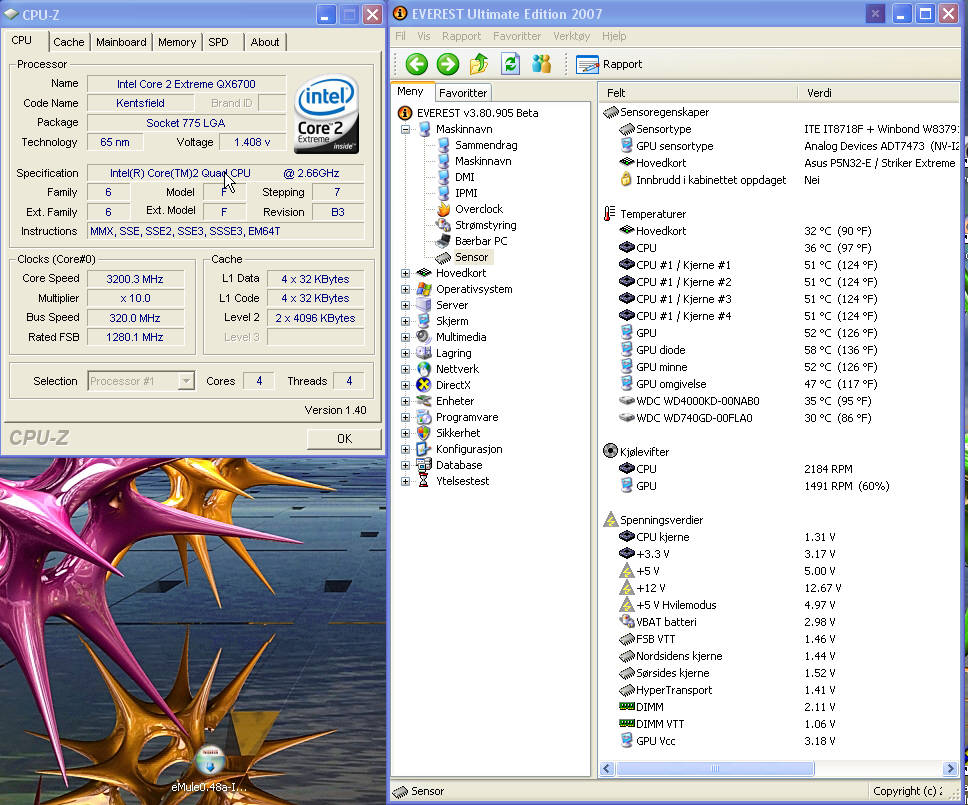The image size is (968, 805).
Task: Click the Nettverk globe icon in tree
Action: (x=424, y=369)
